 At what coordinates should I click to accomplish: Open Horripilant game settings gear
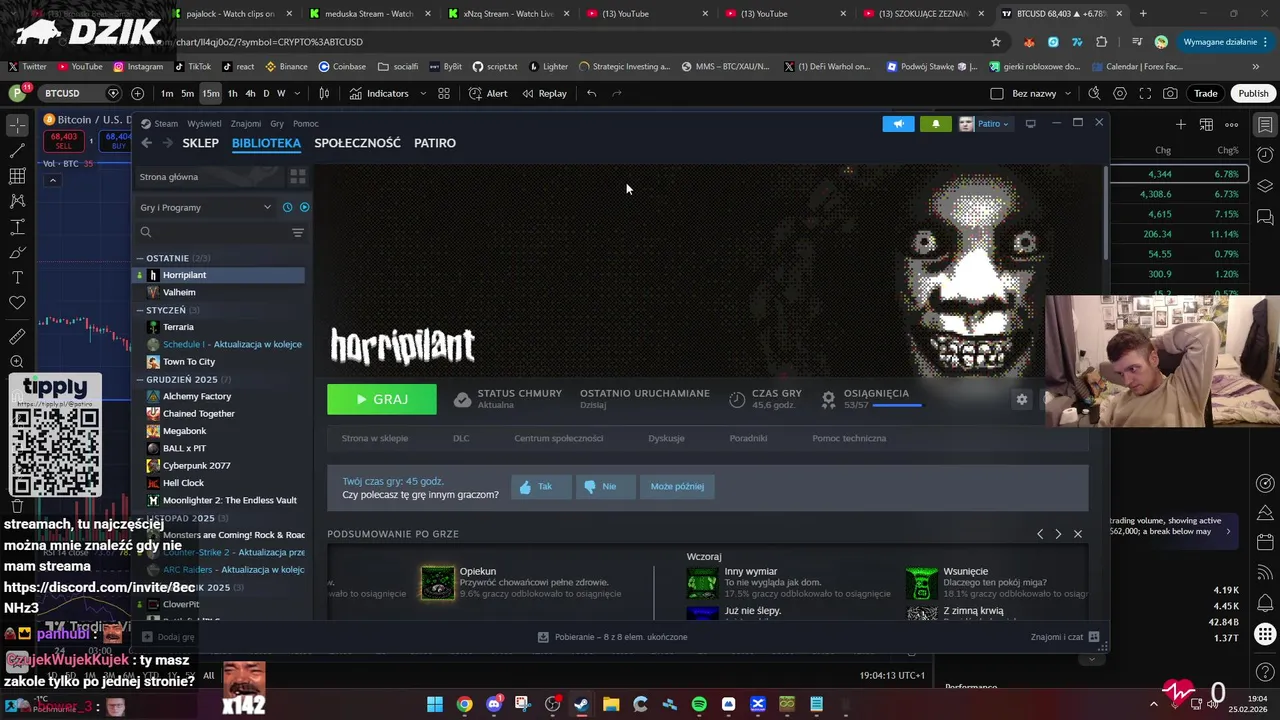[1021, 399]
